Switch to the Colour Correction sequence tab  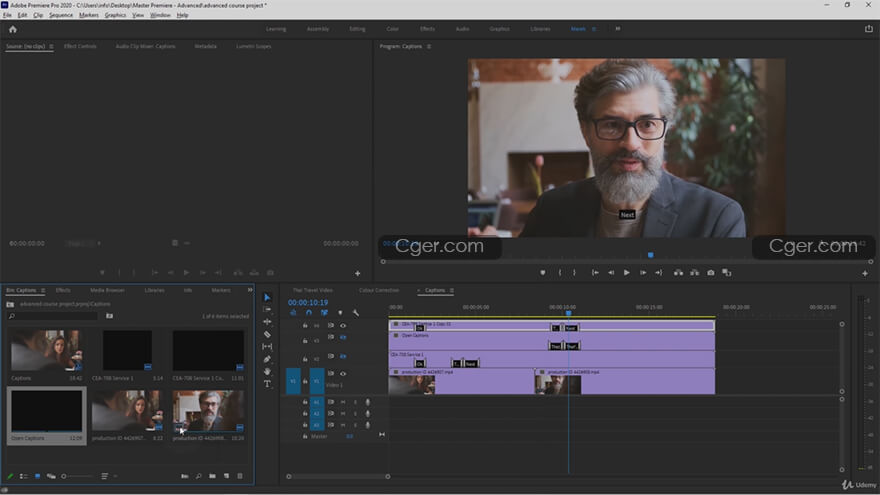point(378,290)
